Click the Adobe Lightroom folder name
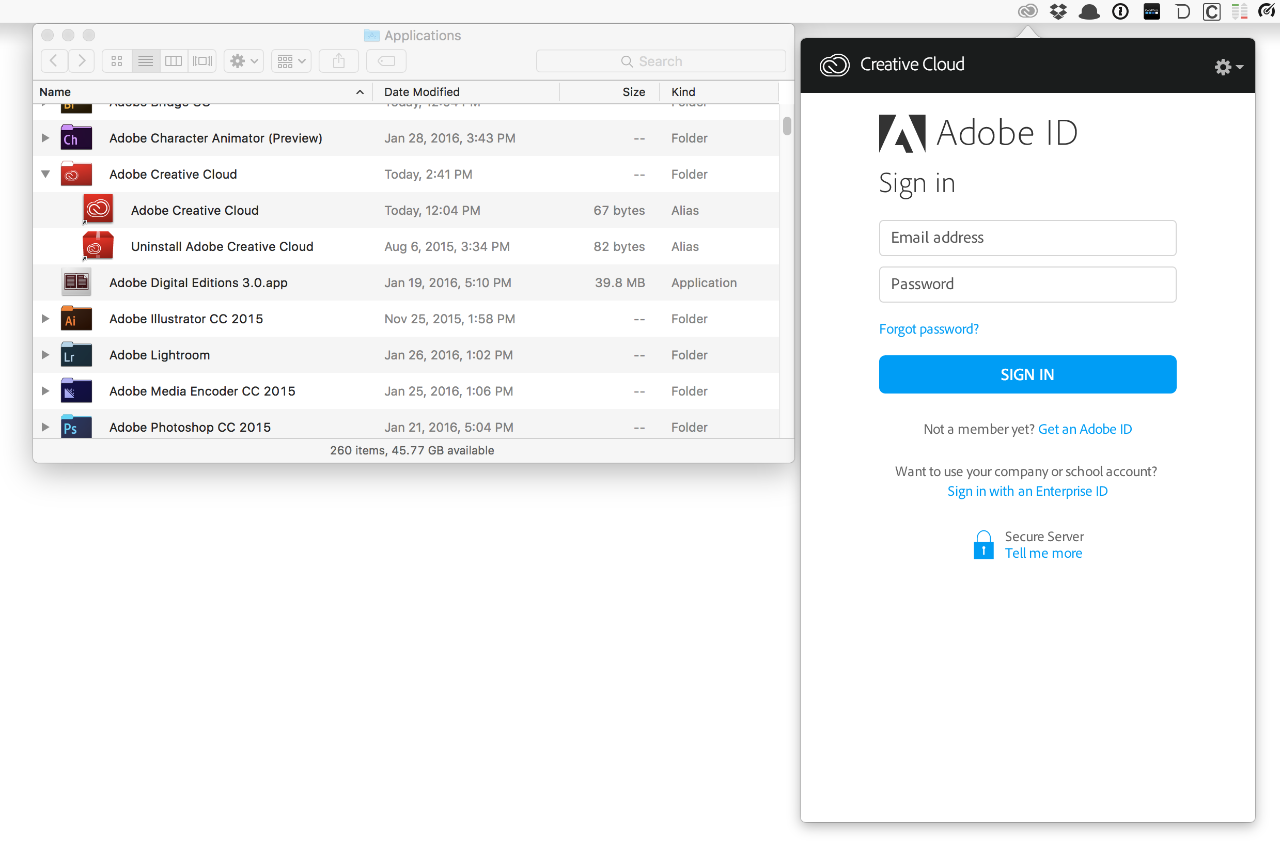 [x=159, y=355]
